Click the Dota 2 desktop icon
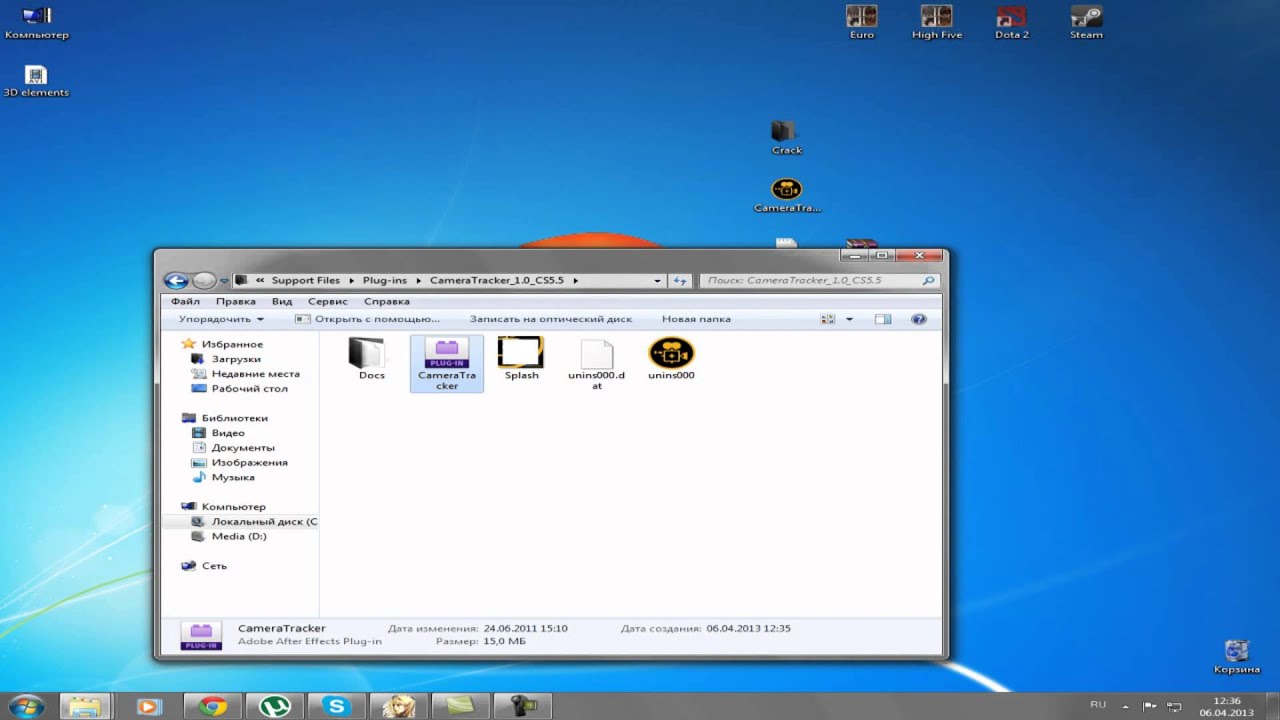 pyautogui.click(x=1011, y=22)
